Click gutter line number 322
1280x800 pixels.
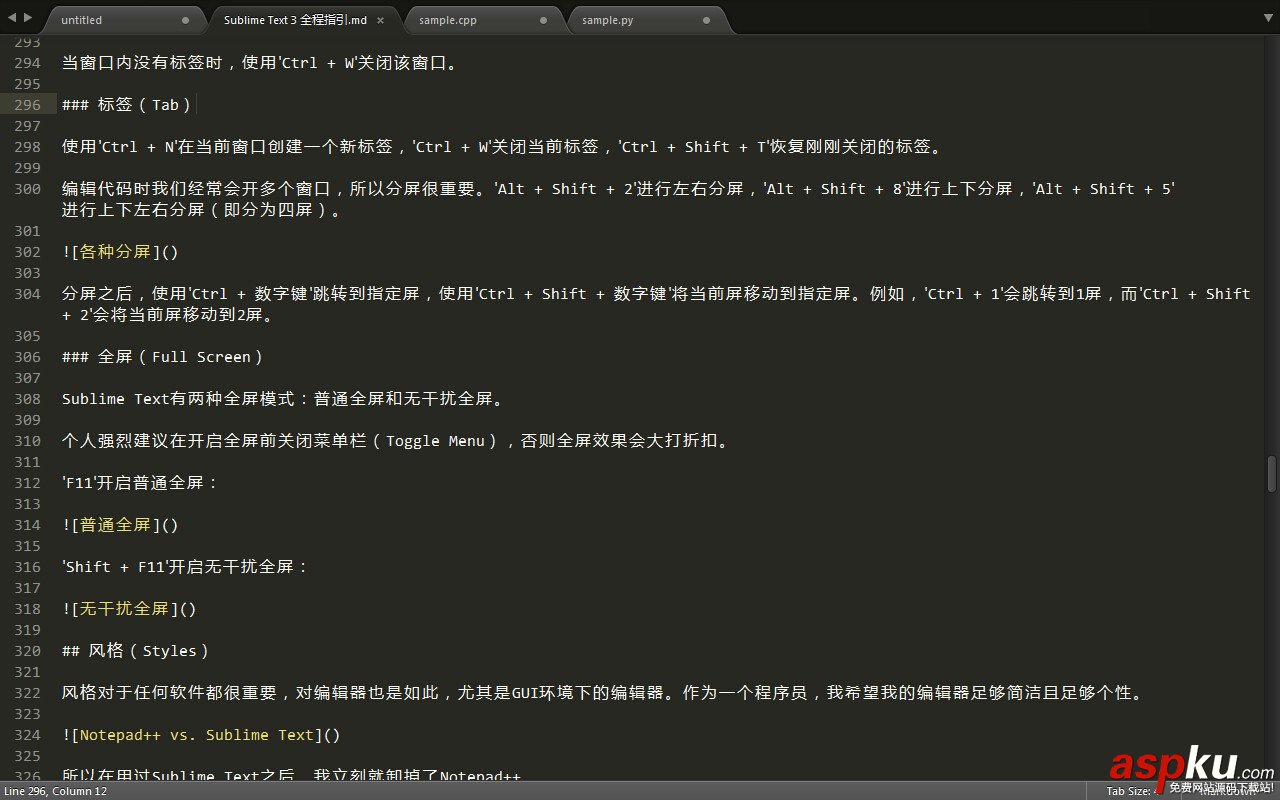27,693
